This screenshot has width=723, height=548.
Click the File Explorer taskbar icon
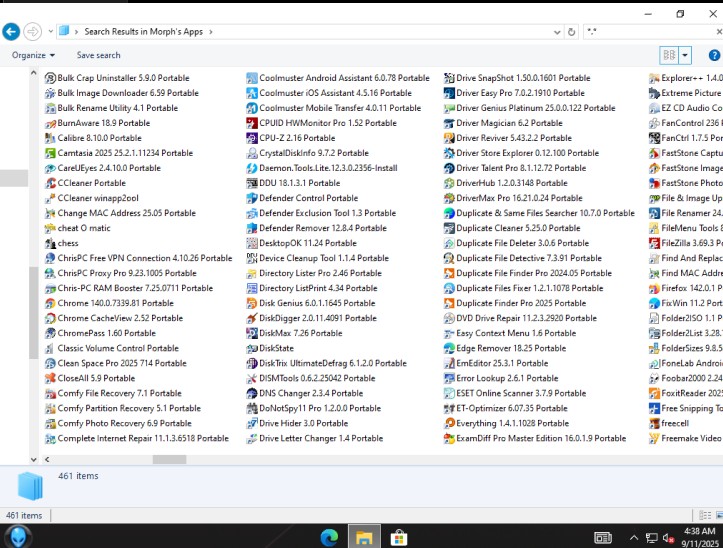tap(364, 537)
